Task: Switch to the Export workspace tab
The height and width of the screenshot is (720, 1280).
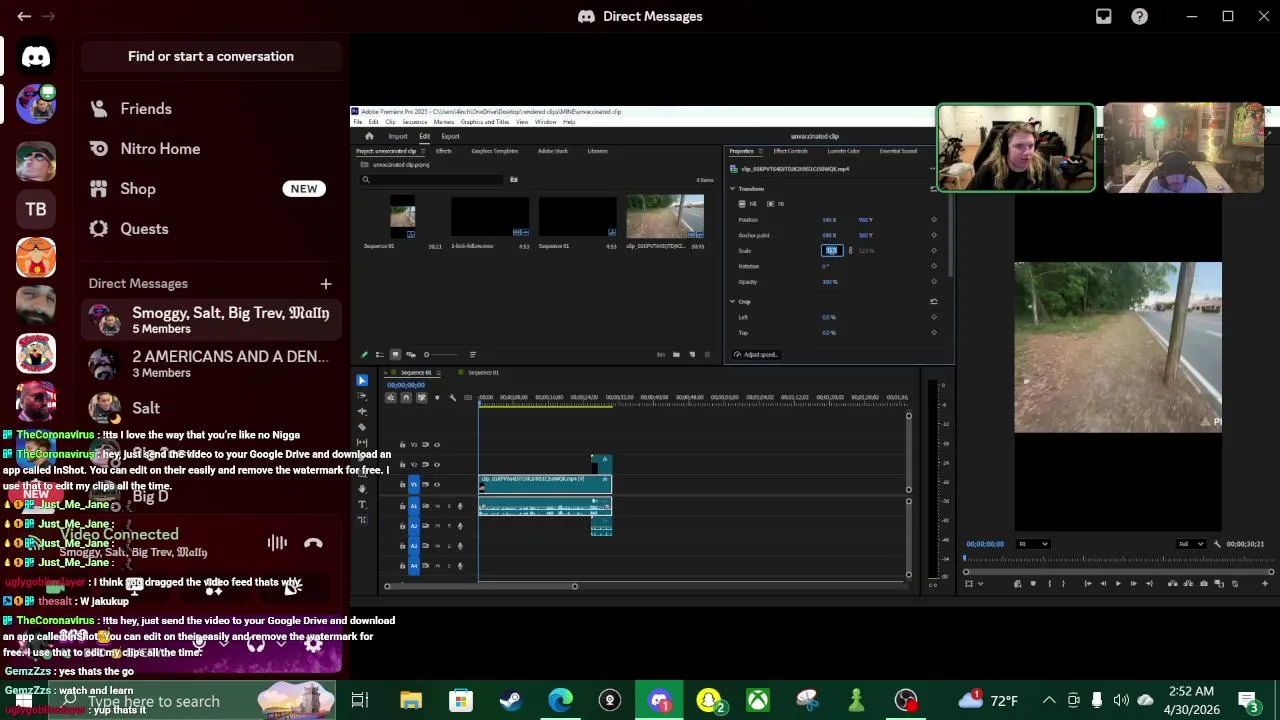Action: (x=450, y=136)
